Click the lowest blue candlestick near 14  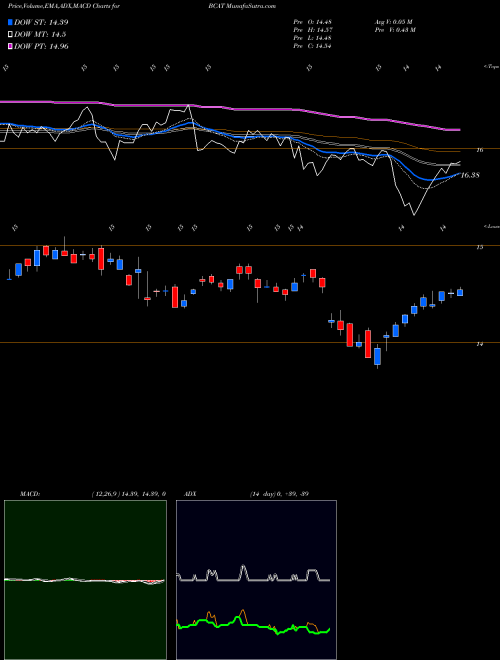click(378, 356)
